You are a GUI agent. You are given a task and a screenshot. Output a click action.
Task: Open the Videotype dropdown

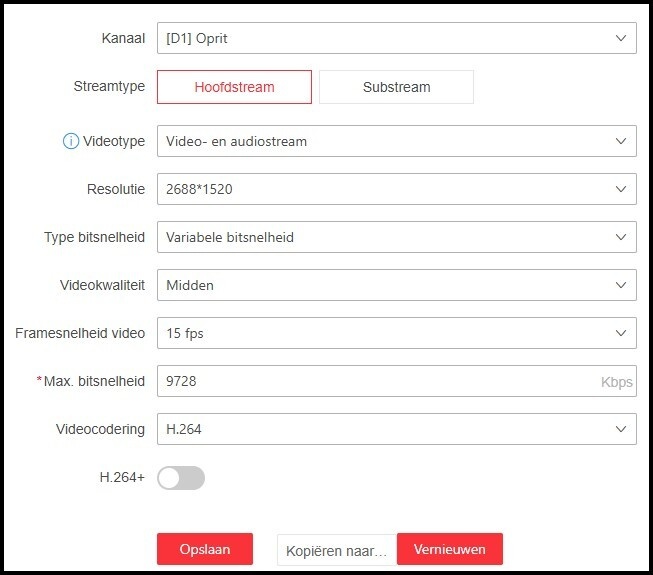396,141
